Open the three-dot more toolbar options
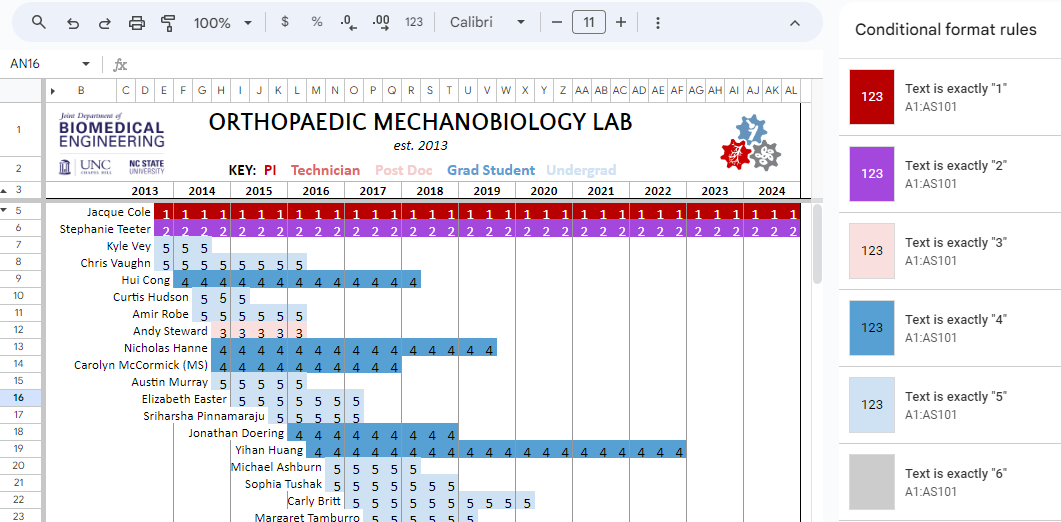The image size is (1061, 522). [658, 22]
